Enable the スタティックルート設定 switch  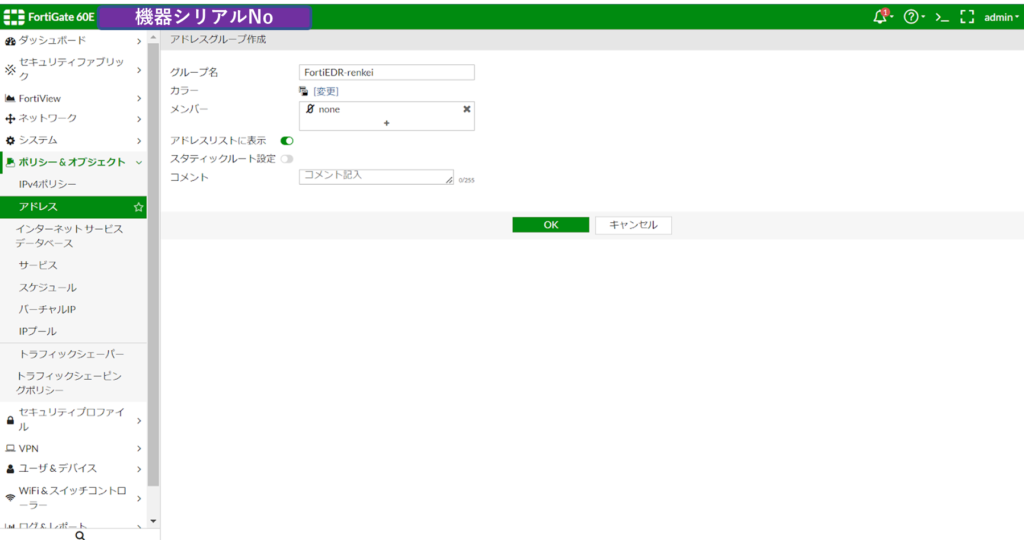pyautogui.click(x=287, y=159)
